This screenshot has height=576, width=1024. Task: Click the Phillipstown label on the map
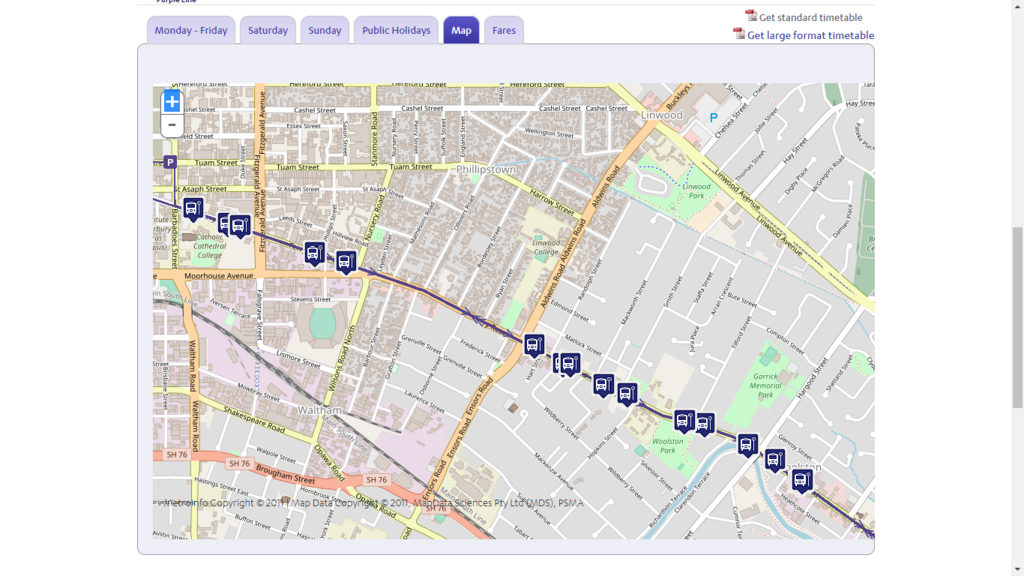486,170
